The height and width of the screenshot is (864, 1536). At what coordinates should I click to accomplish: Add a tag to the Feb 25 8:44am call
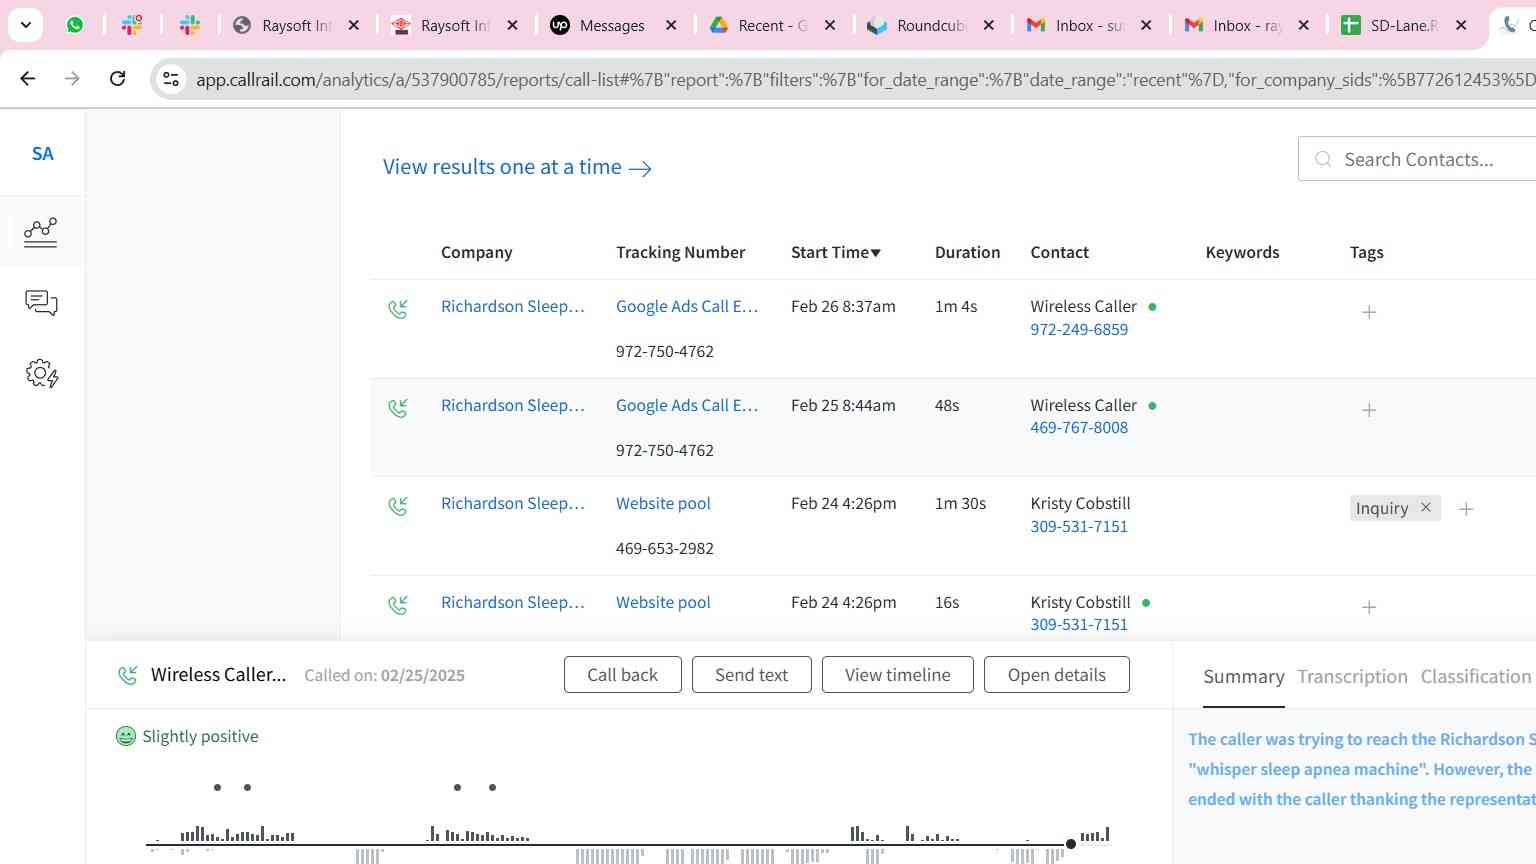(x=1369, y=410)
